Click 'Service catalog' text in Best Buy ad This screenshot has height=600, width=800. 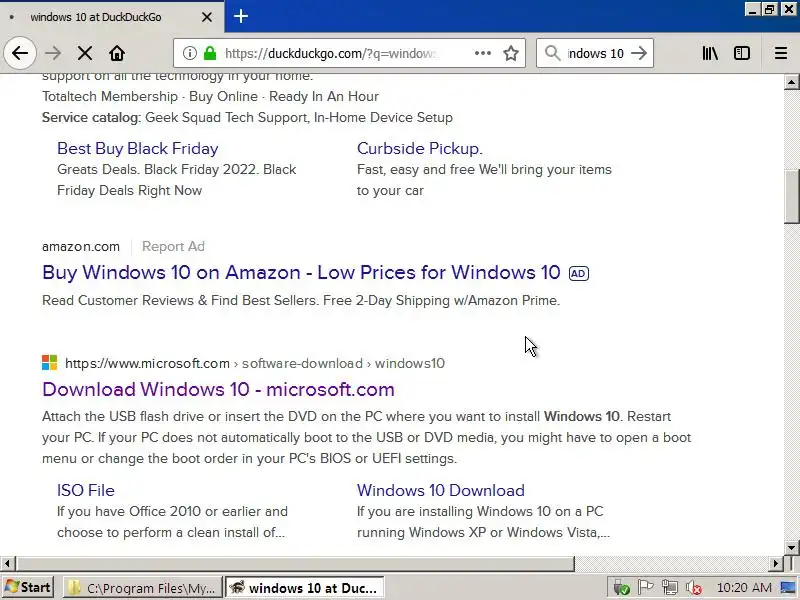point(90,117)
